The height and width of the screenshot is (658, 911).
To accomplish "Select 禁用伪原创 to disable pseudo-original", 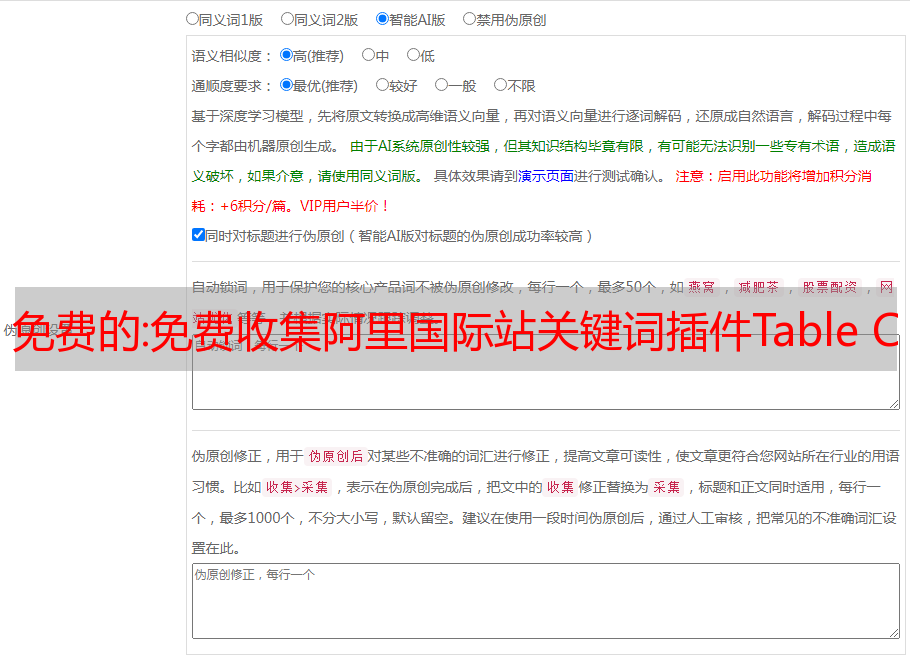I will (469, 19).
